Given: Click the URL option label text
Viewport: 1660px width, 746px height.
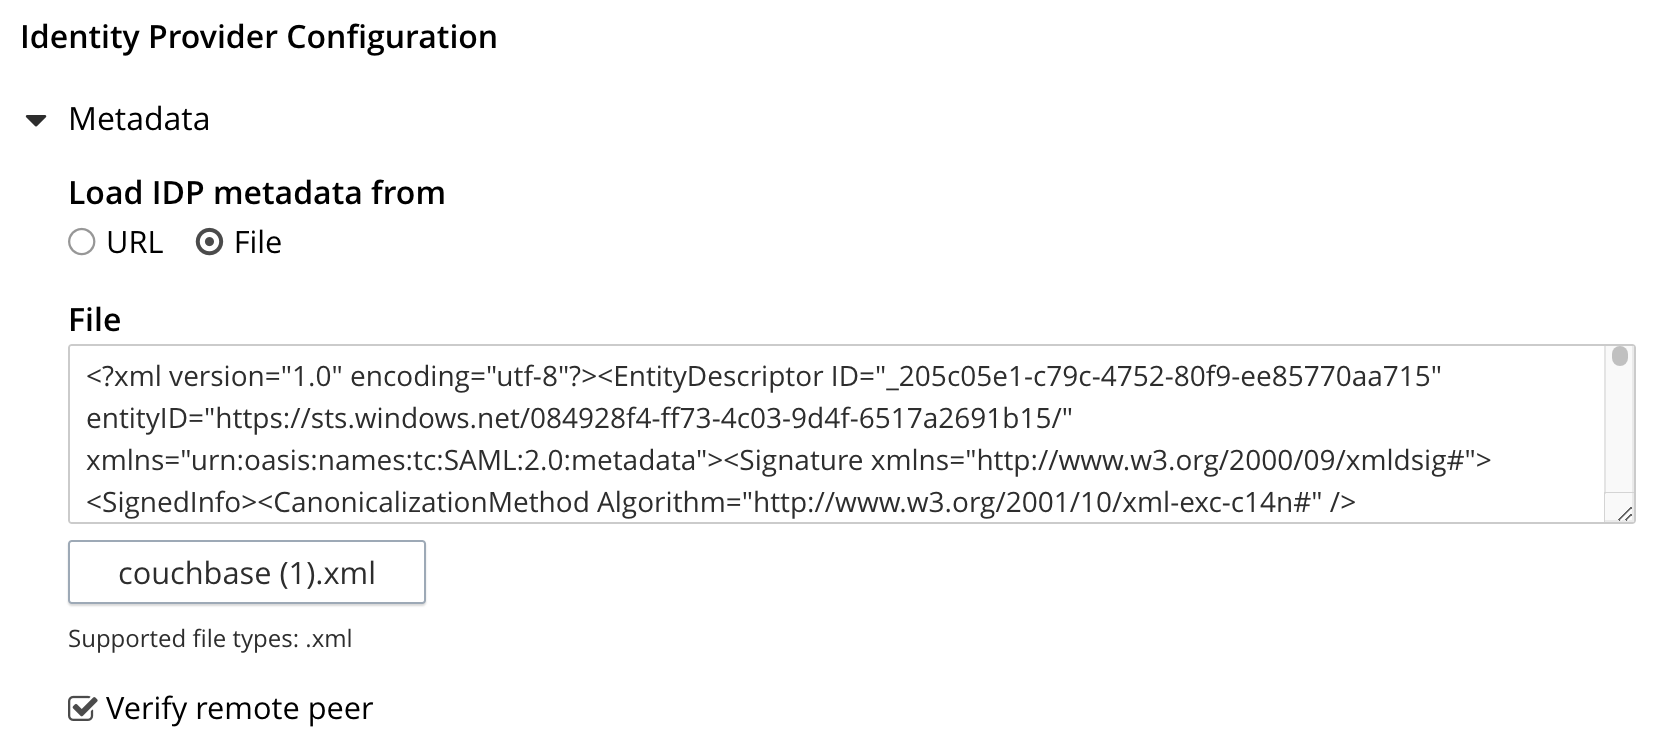Looking at the screenshot, I should [135, 242].
